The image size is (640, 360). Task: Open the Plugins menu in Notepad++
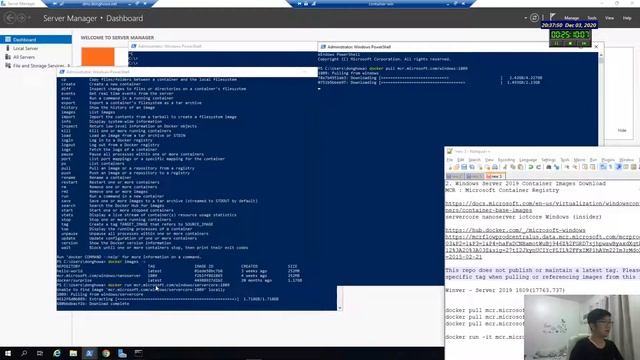608,160
